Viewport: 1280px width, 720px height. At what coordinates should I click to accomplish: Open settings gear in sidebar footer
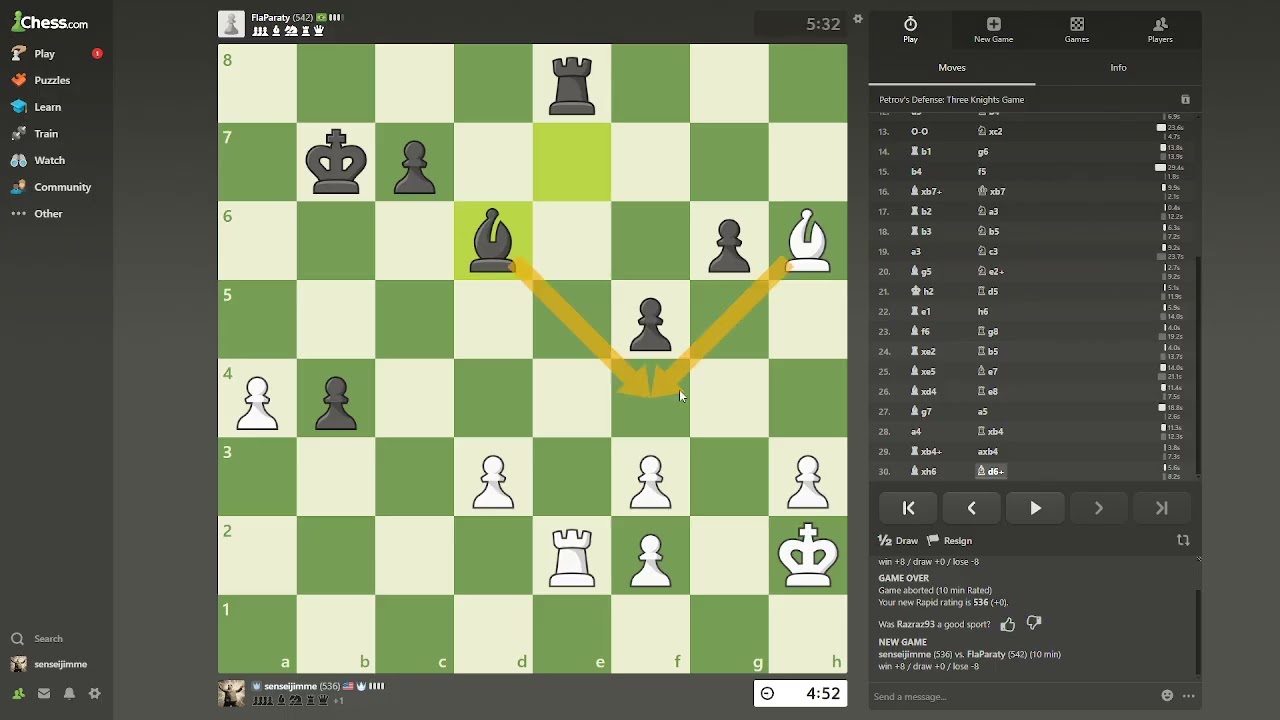[95, 694]
